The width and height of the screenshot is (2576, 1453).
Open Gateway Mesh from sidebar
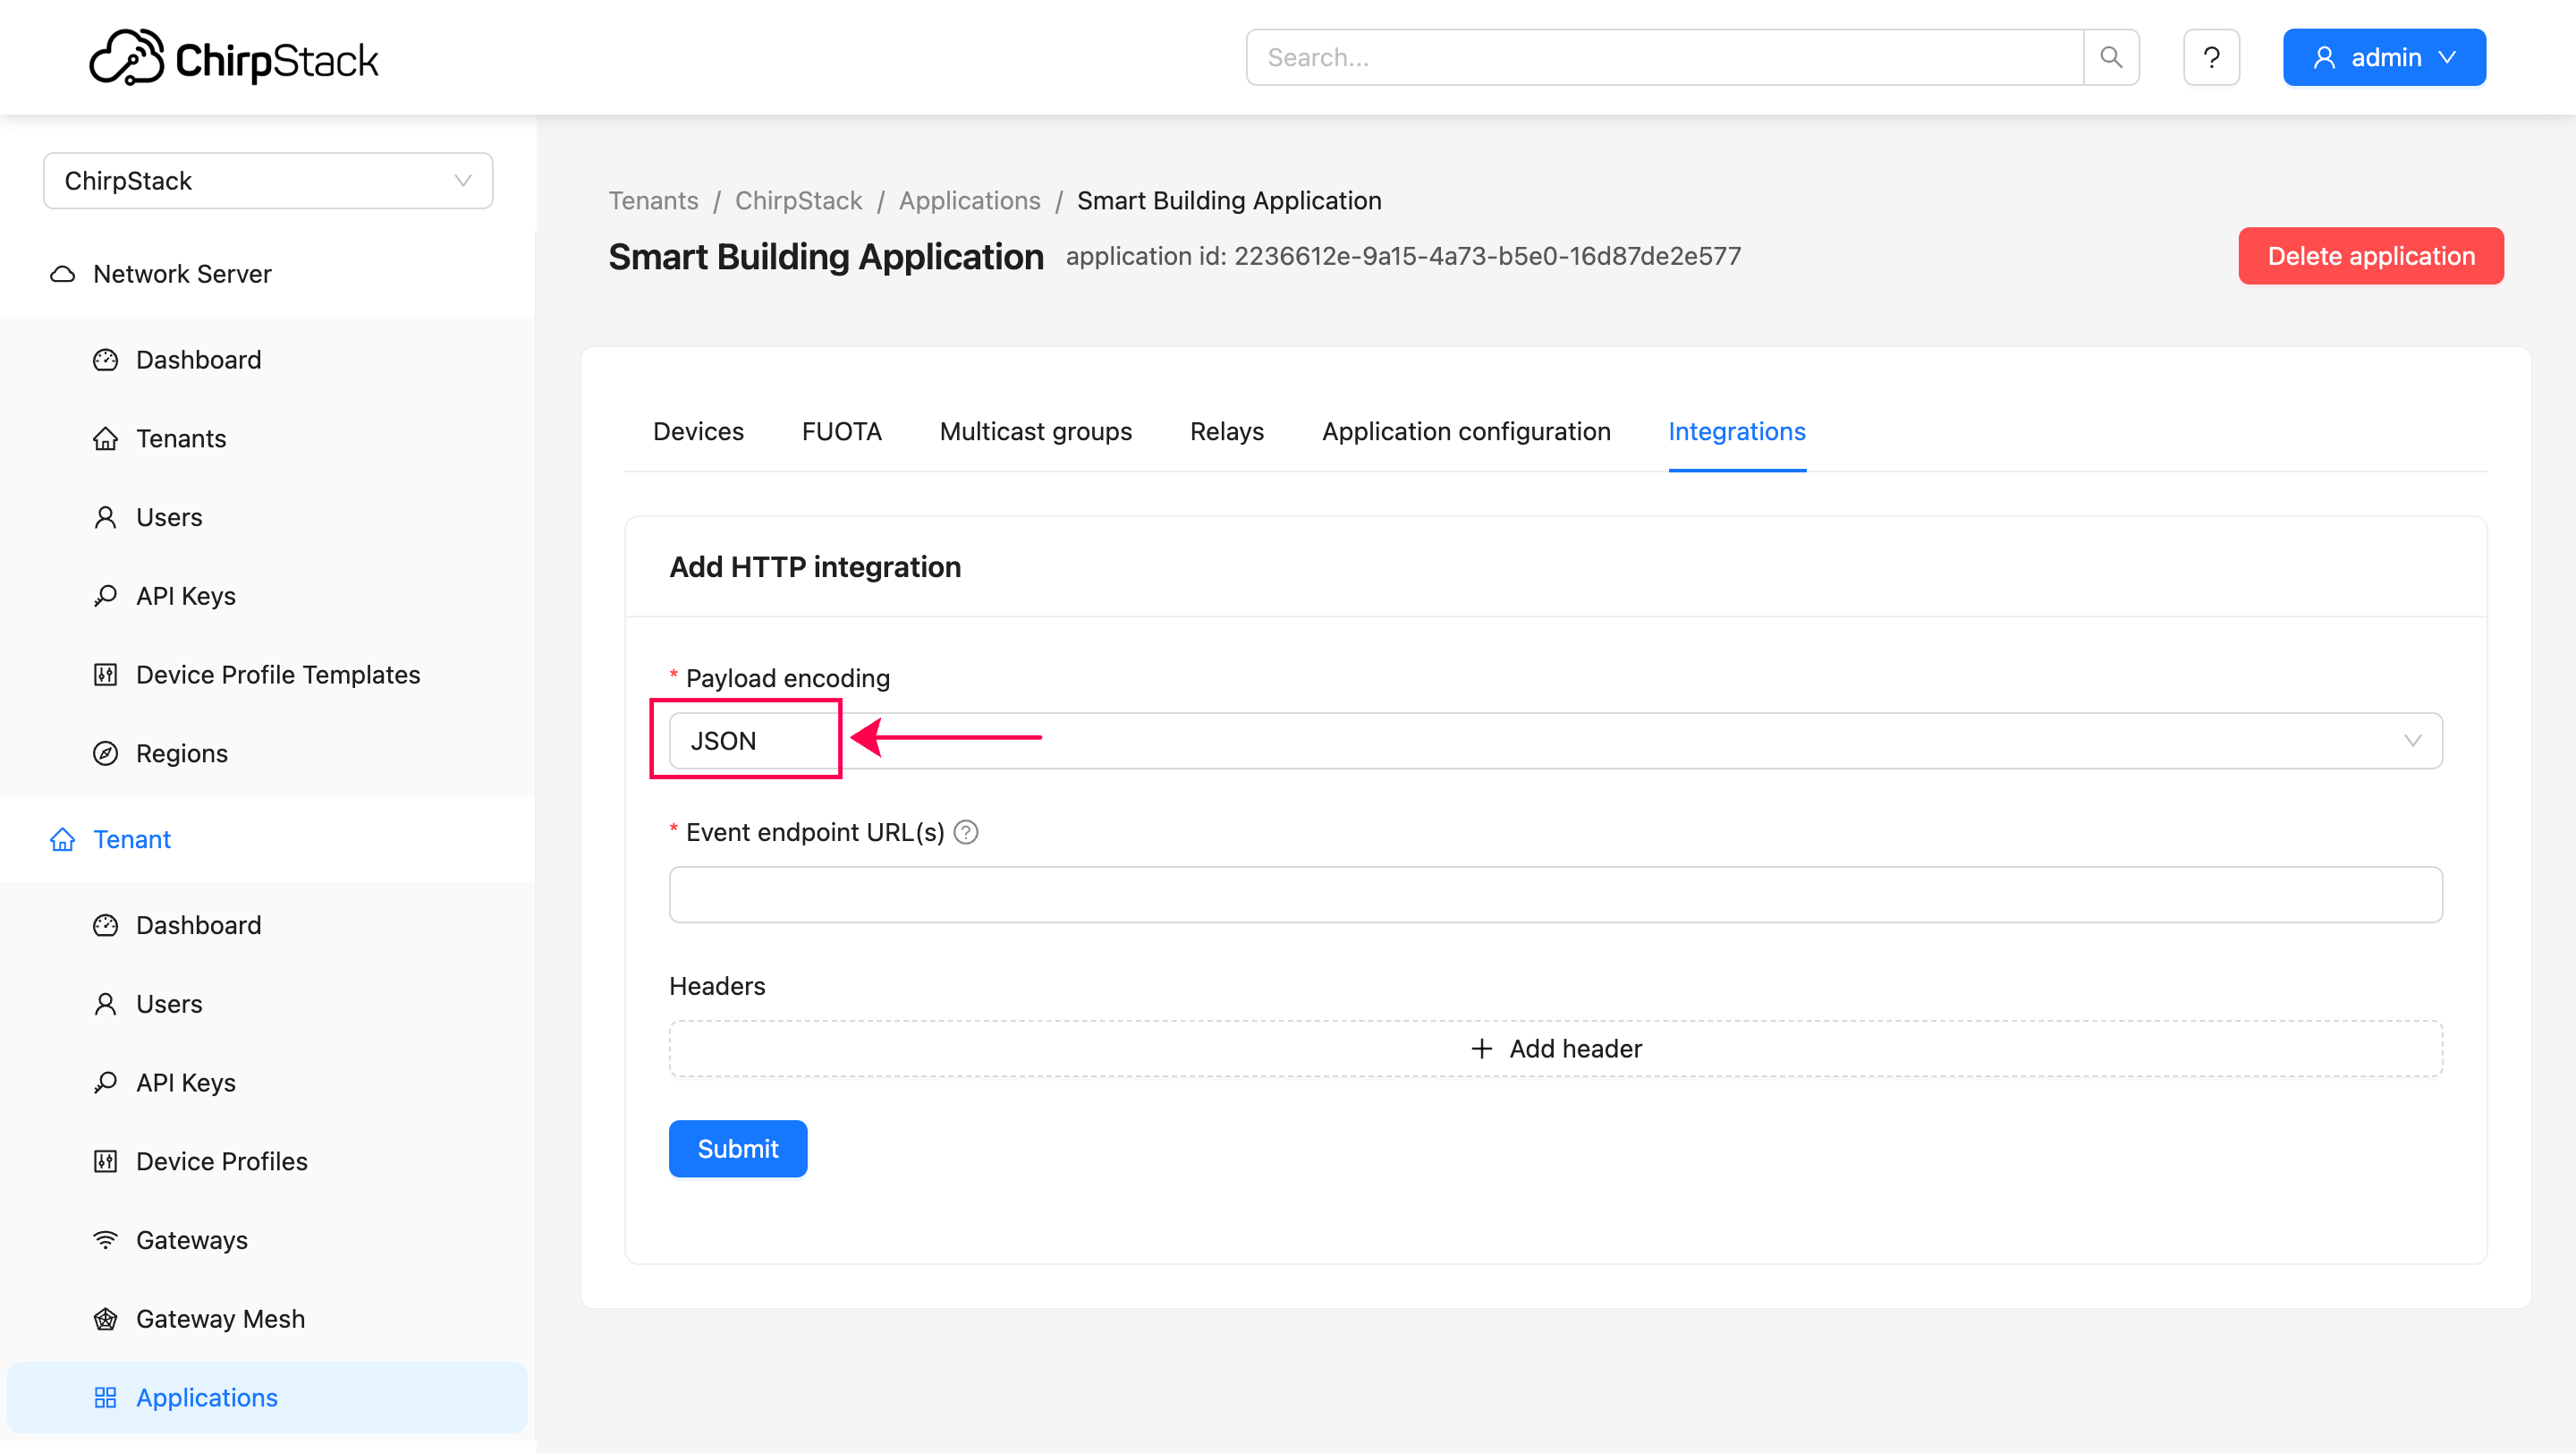coord(220,1319)
